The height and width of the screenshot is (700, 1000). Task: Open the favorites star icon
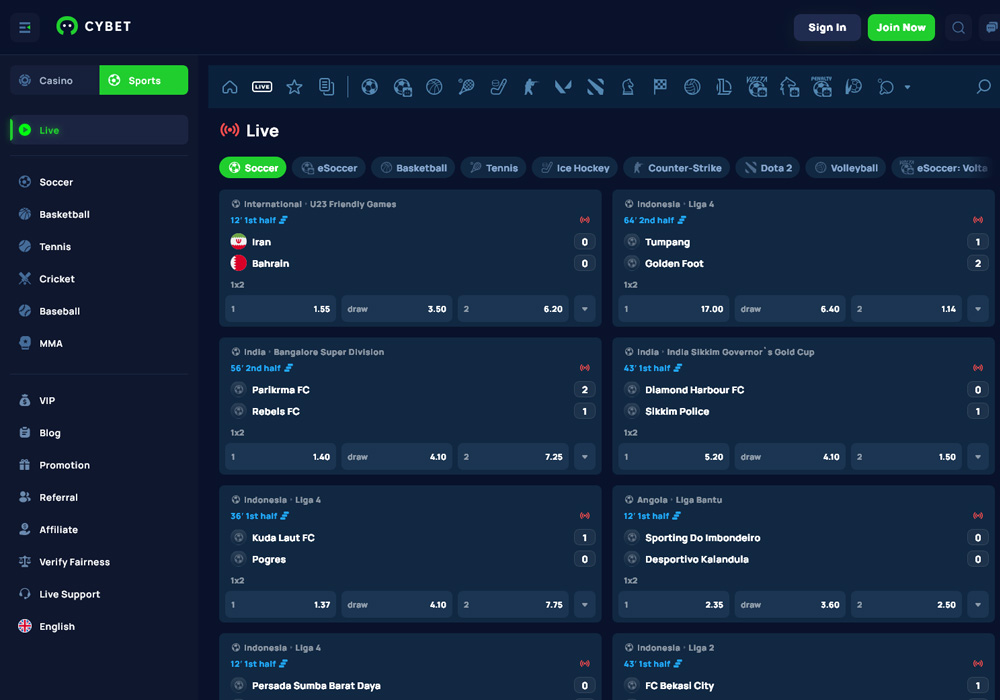(293, 87)
